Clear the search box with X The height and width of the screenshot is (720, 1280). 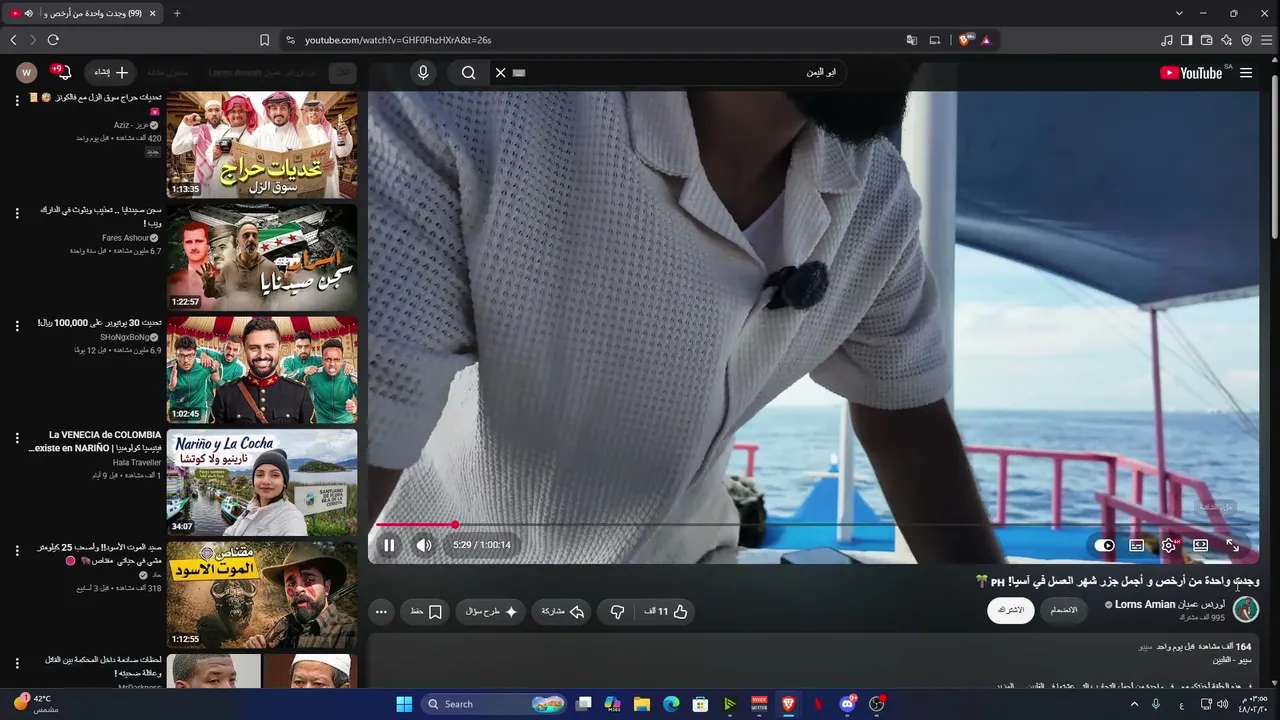[x=501, y=73]
